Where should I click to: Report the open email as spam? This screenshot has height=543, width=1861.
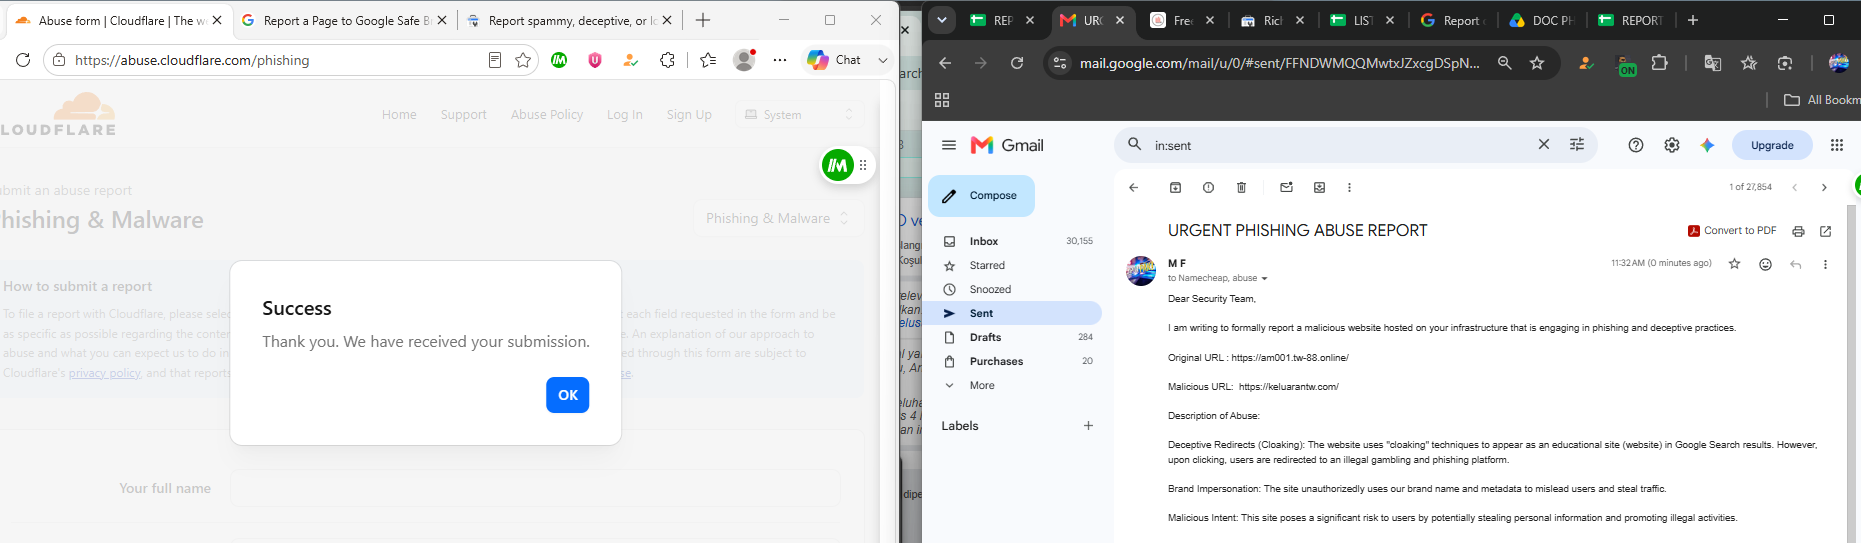(x=1208, y=187)
